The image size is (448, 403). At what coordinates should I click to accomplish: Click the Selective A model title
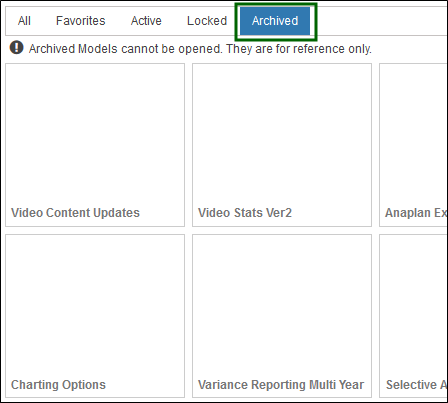tap(417, 385)
